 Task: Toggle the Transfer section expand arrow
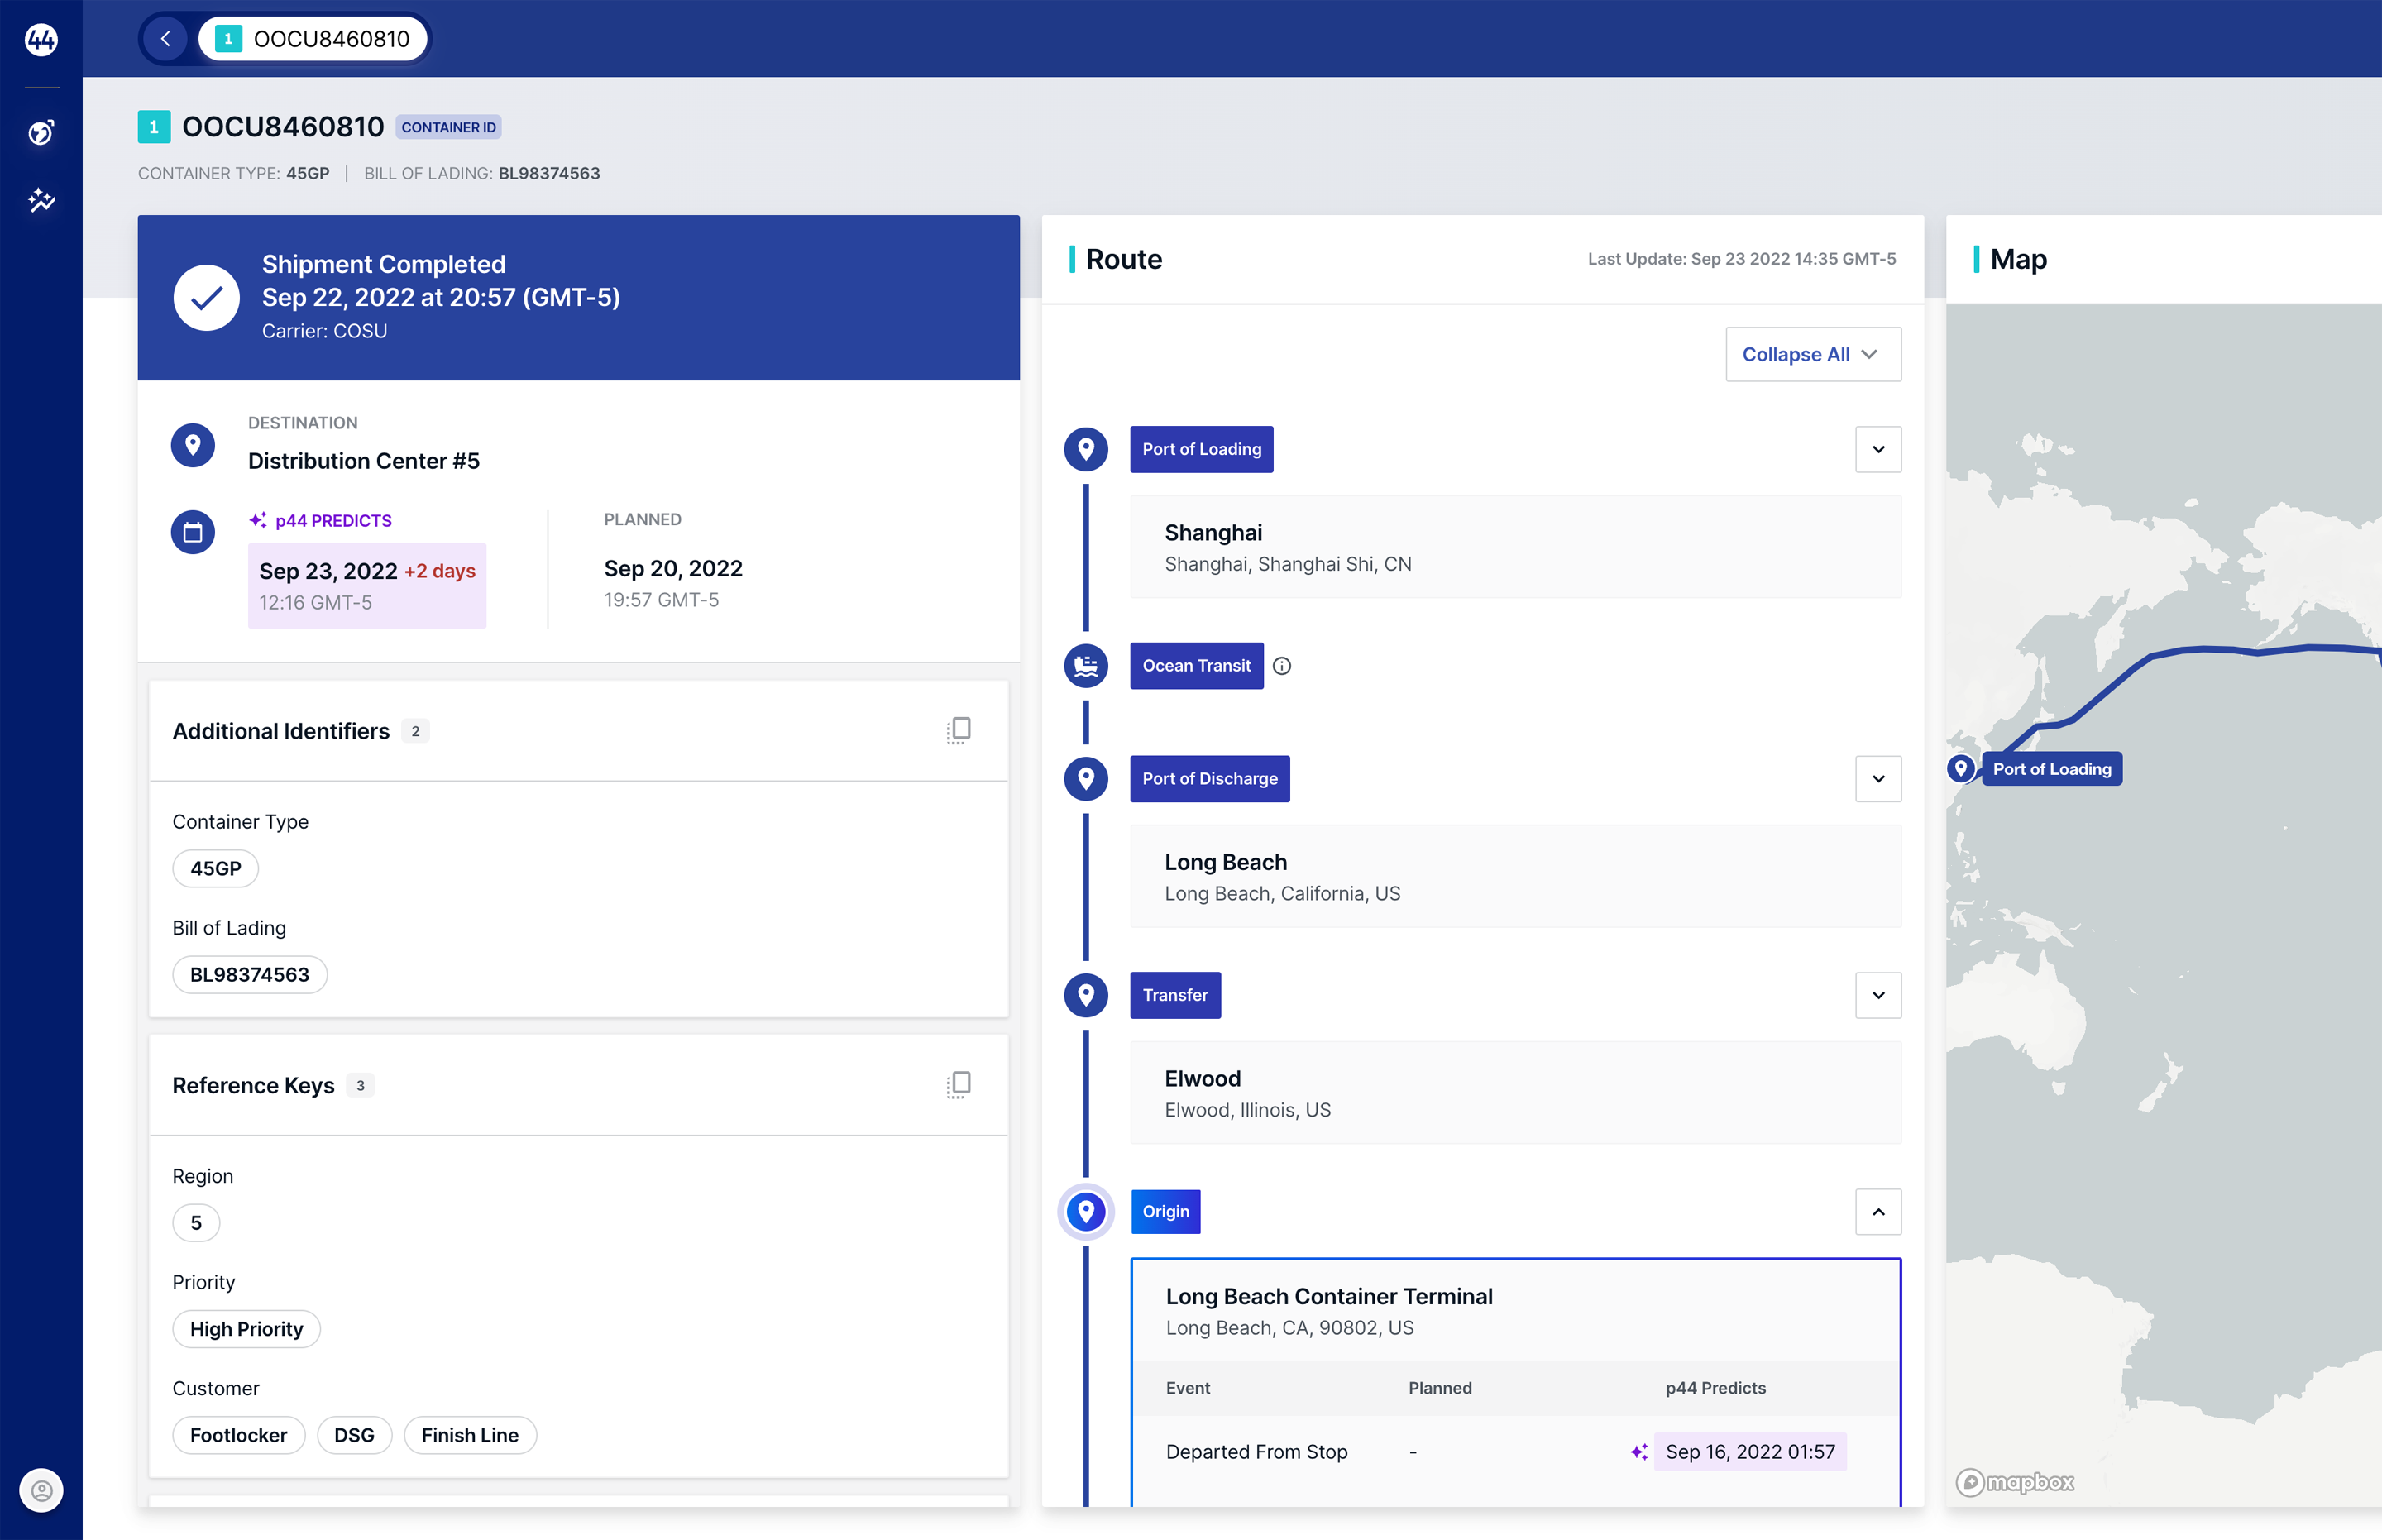tap(1878, 995)
